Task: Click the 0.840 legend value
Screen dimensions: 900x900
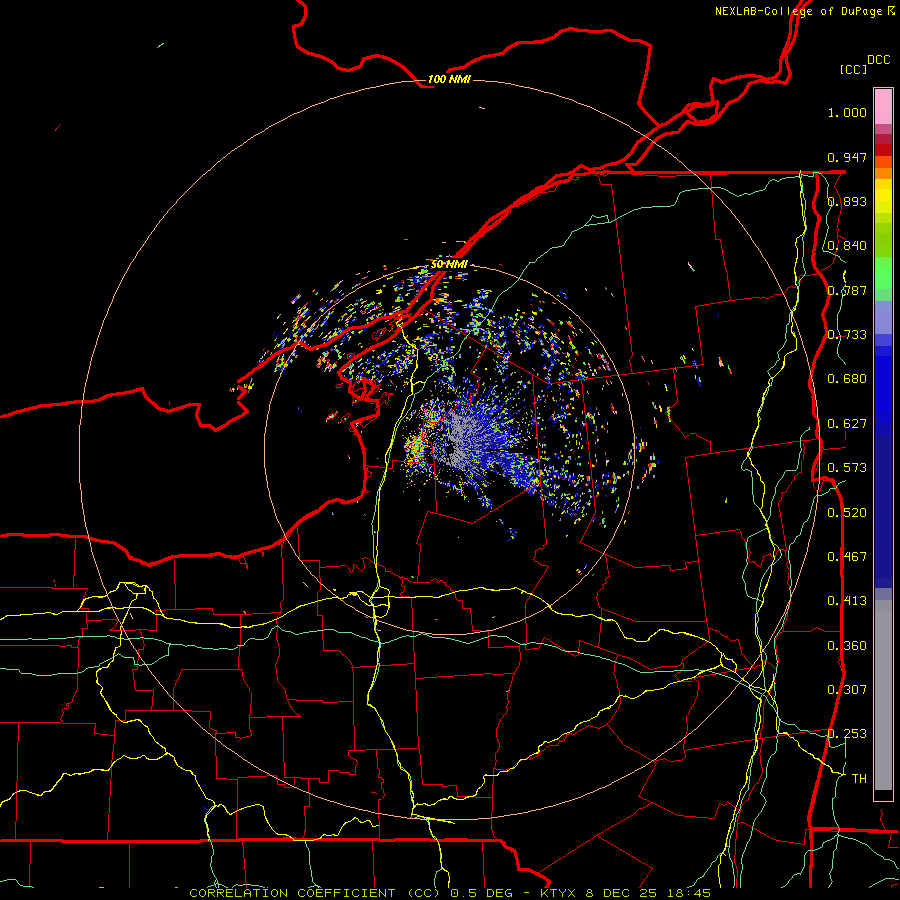Action: click(x=847, y=246)
